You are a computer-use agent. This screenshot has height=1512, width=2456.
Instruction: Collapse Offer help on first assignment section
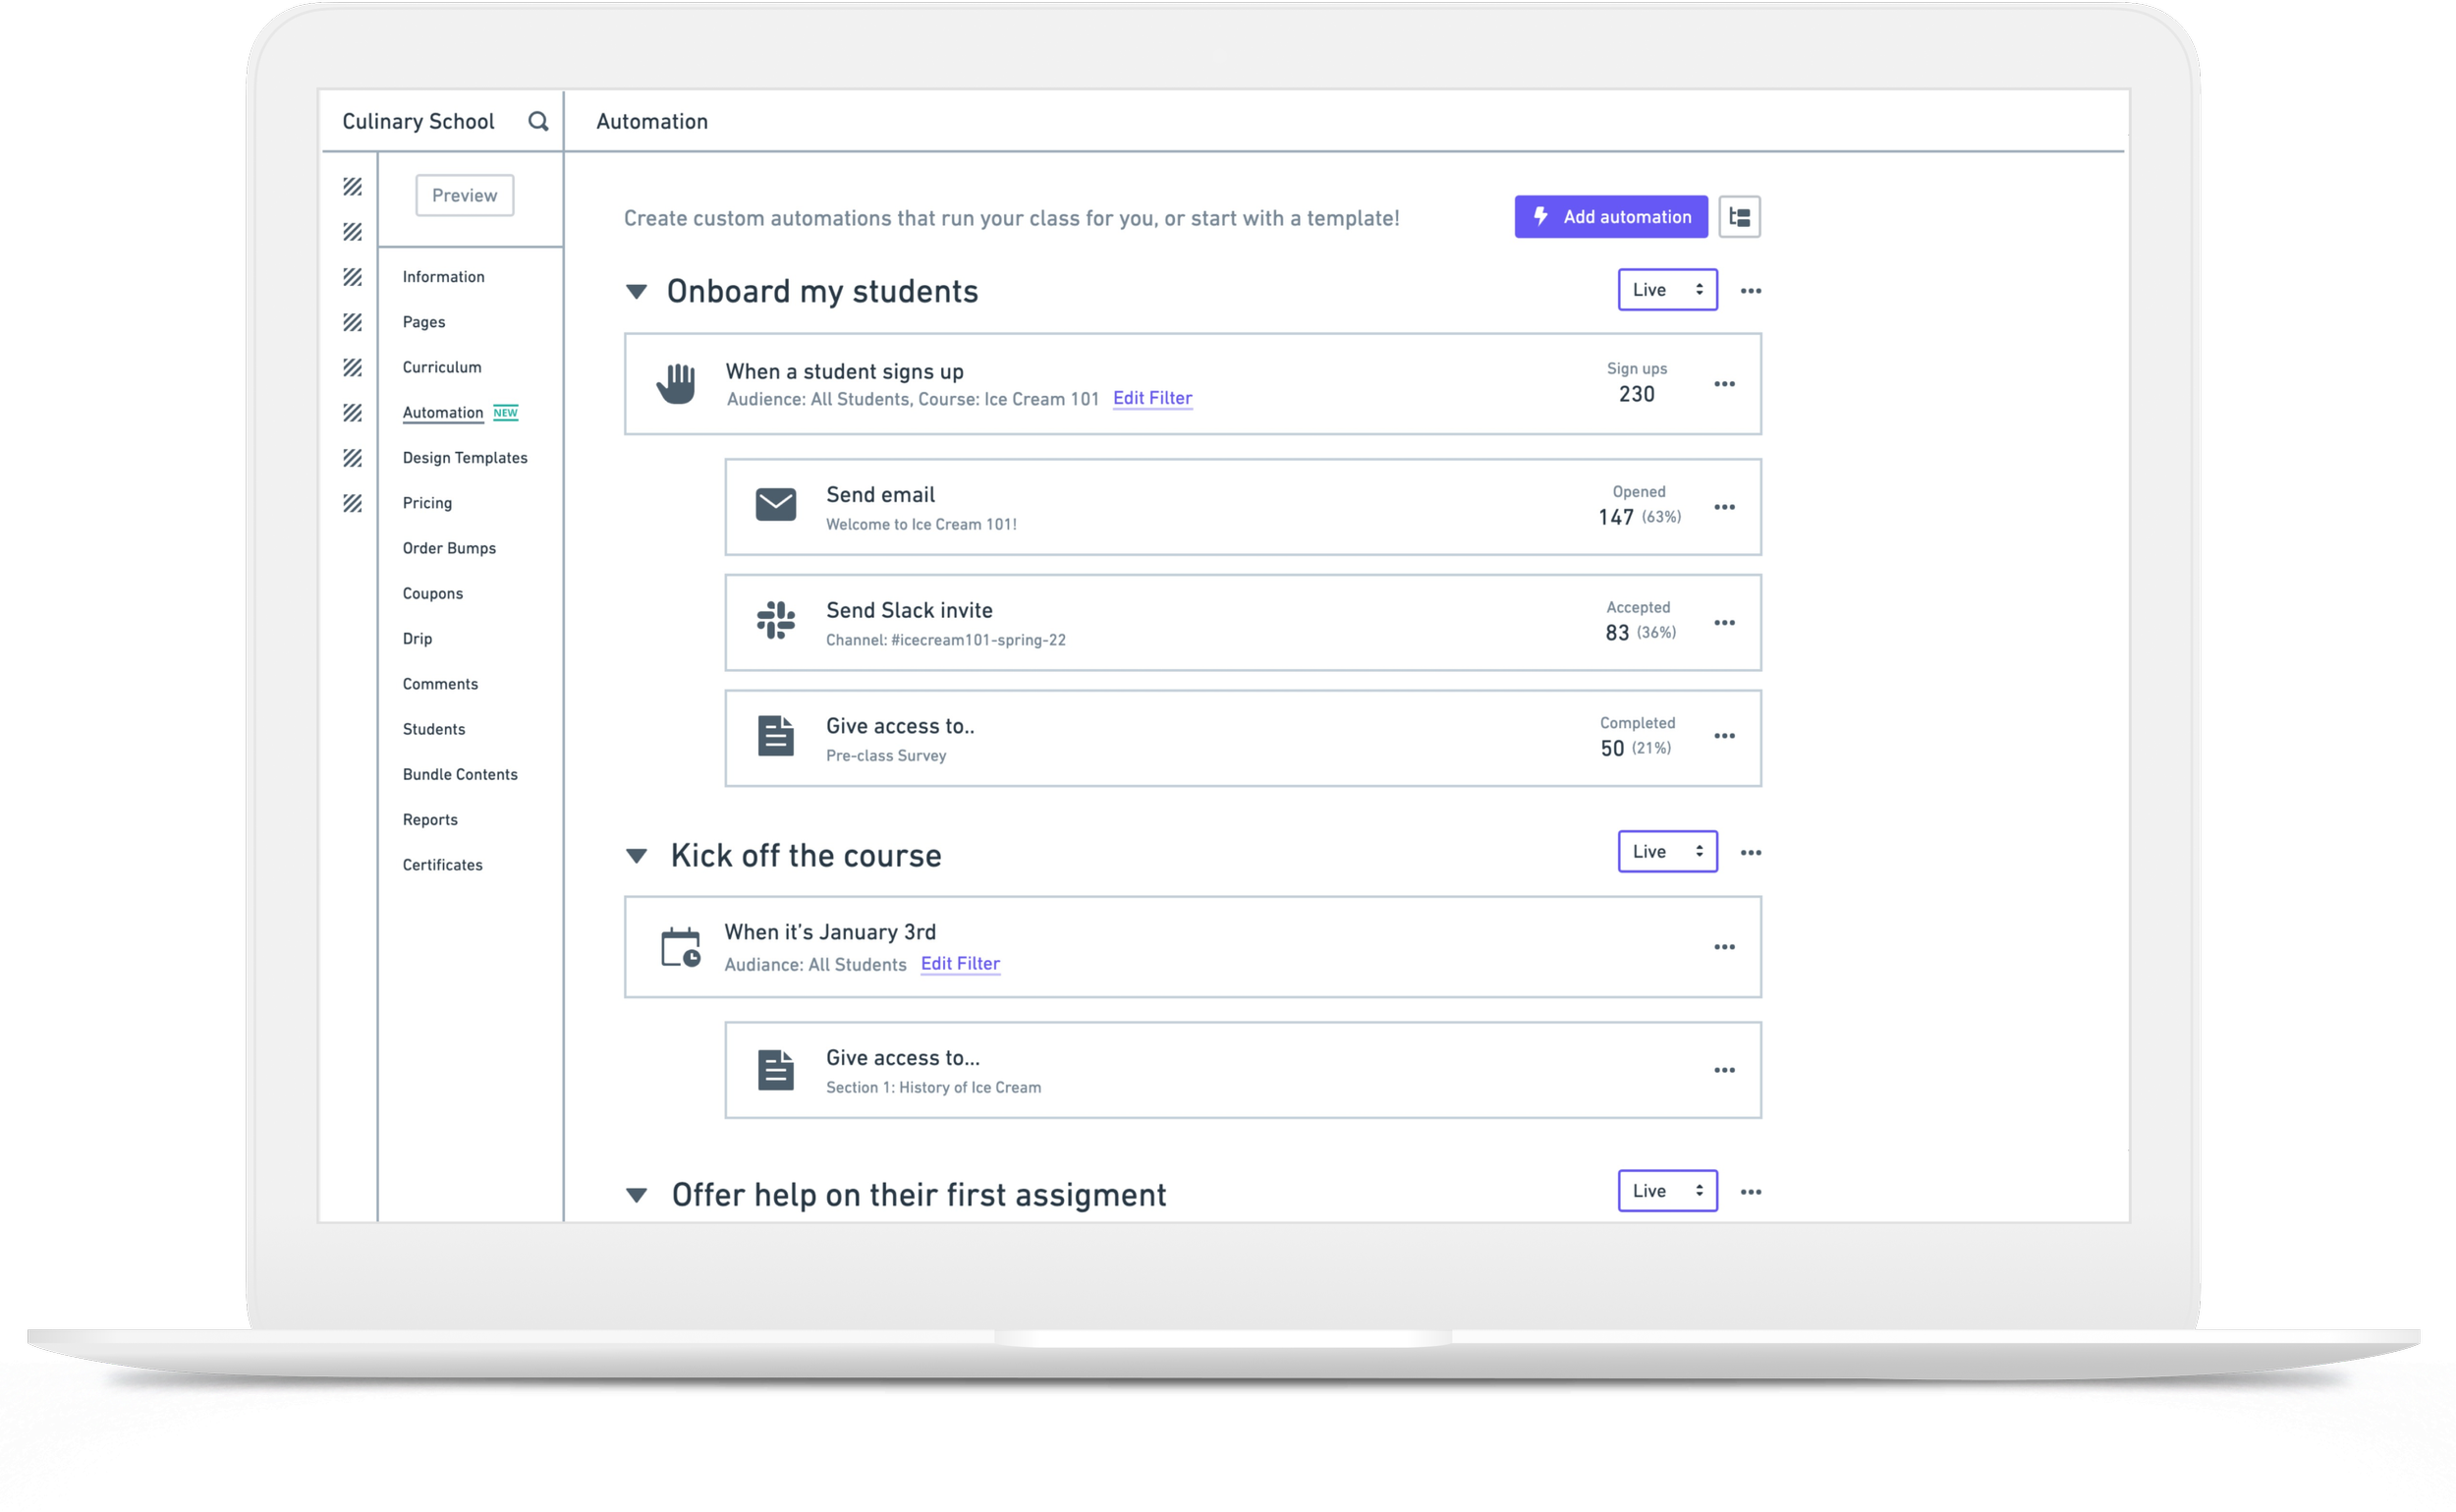(x=636, y=1195)
